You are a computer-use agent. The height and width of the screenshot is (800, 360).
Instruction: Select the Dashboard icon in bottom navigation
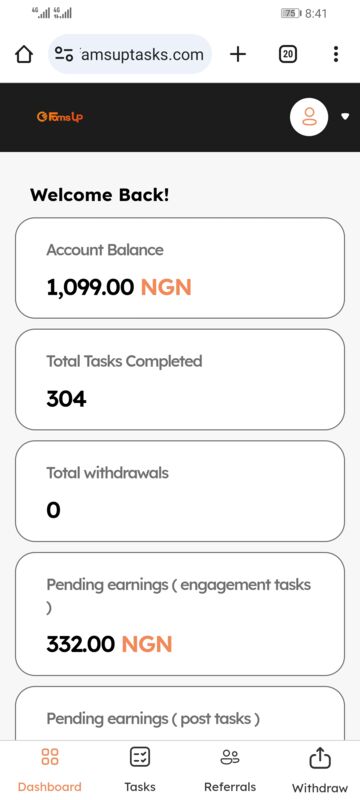point(49,757)
